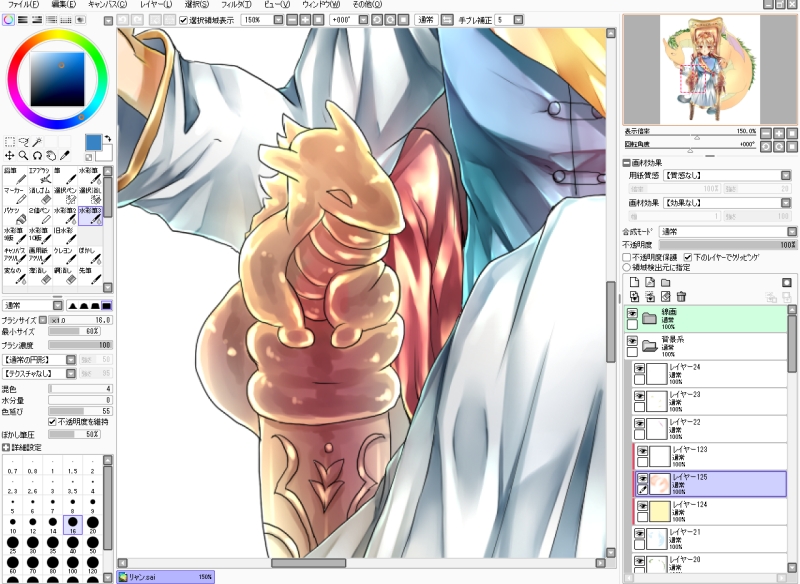
Task: Zoom in with toolbar plus button
Action: click(305, 20)
